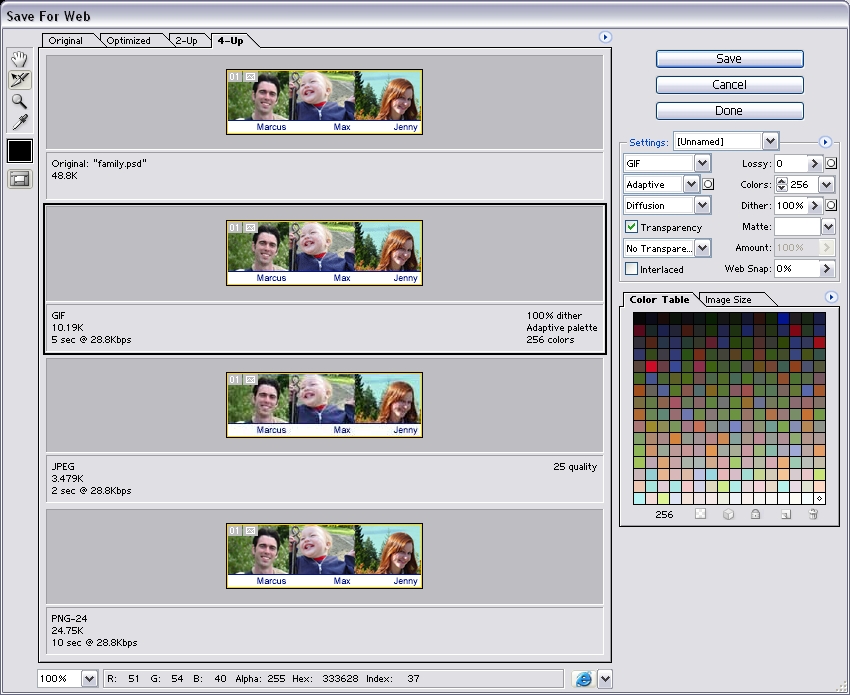Increase the Colors value stepper
The image size is (850, 695).
[x=781, y=181]
